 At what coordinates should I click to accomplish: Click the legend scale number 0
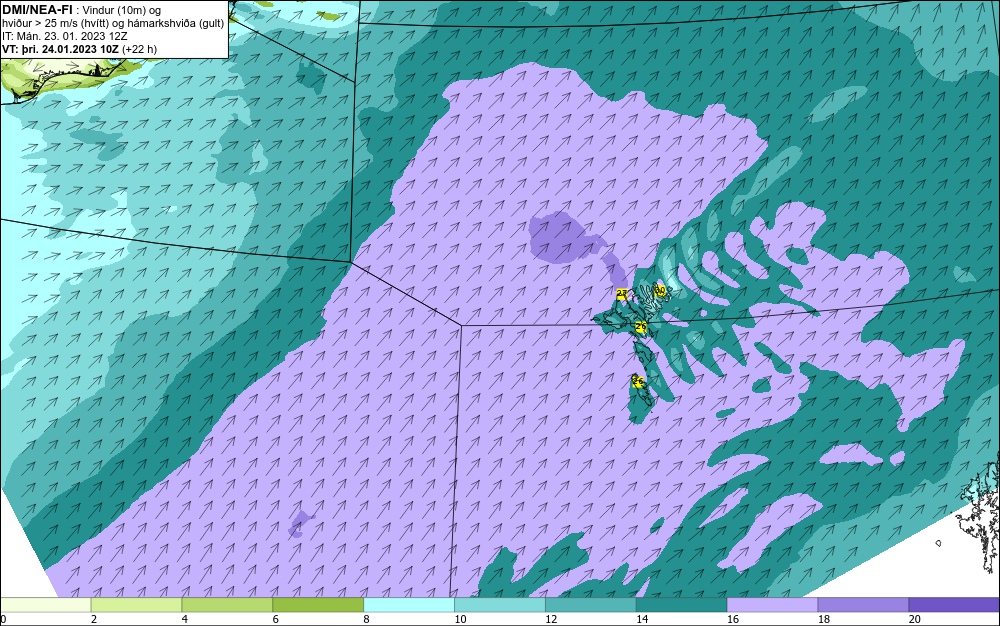(3, 619)
